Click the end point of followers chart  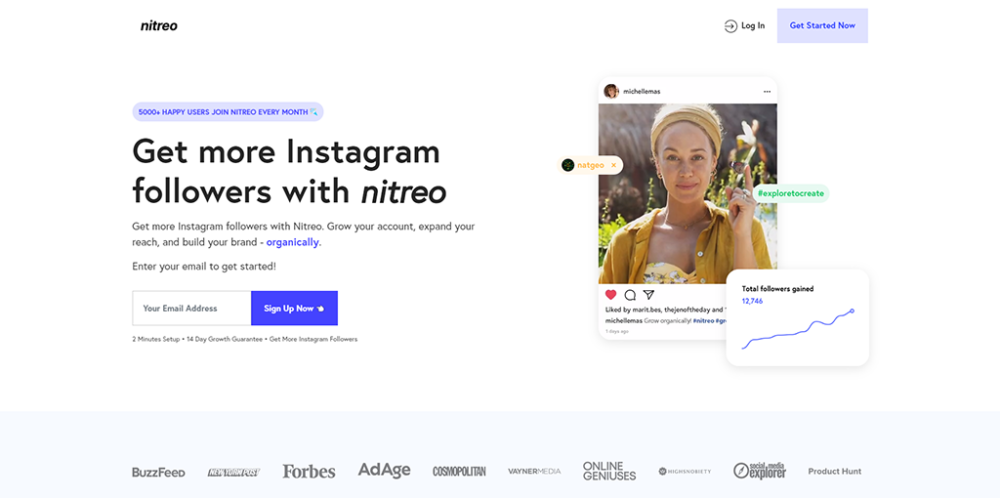click(852, 311)
